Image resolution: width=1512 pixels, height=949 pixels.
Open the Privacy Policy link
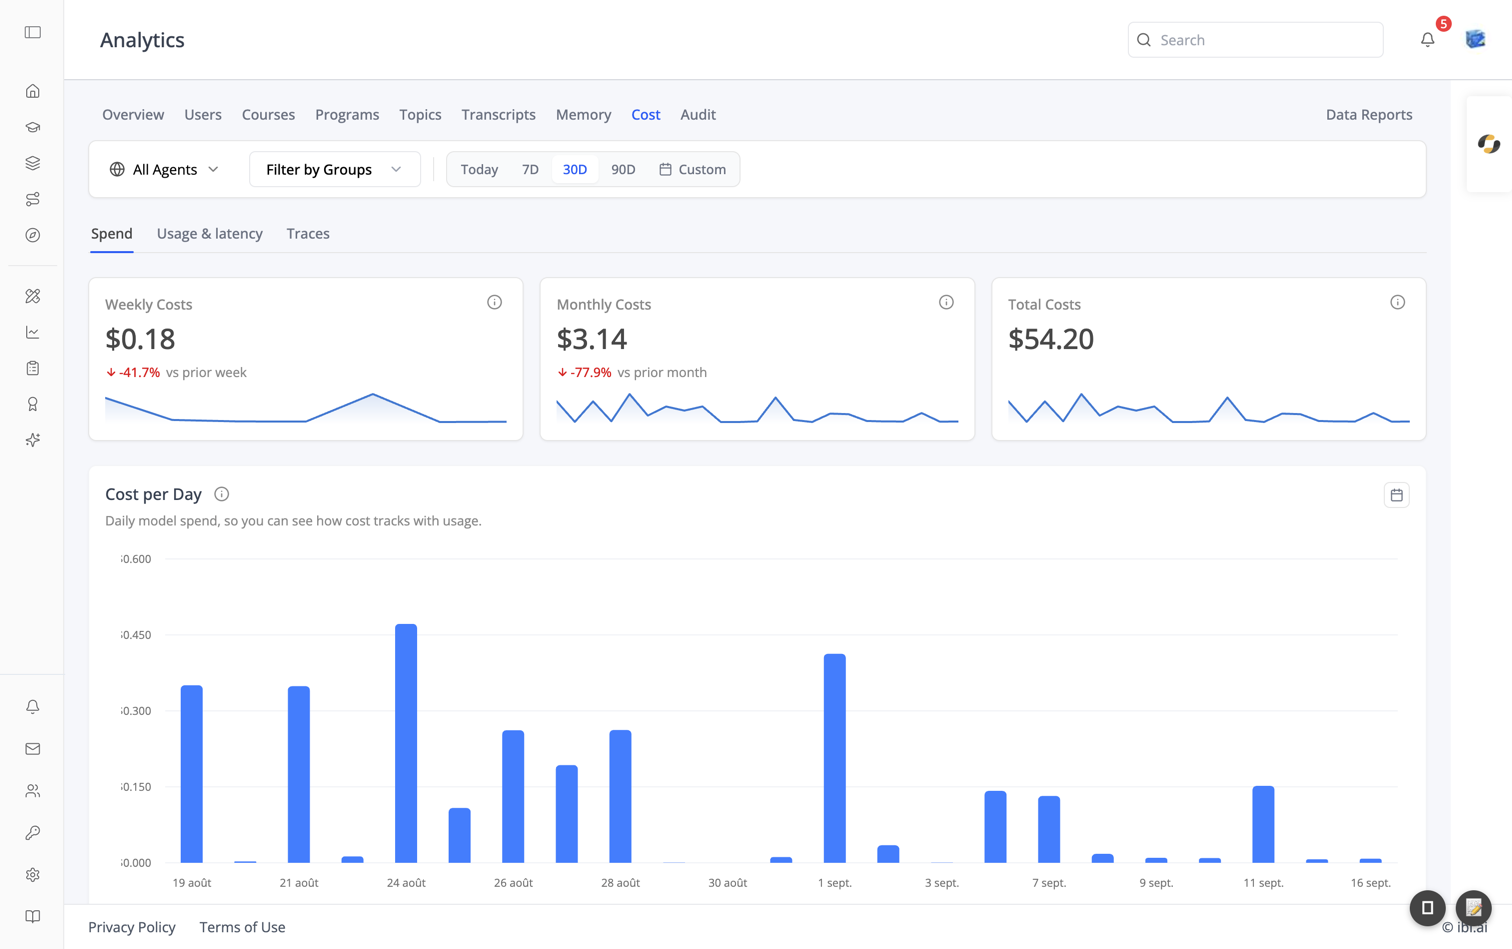coord(132,927)
